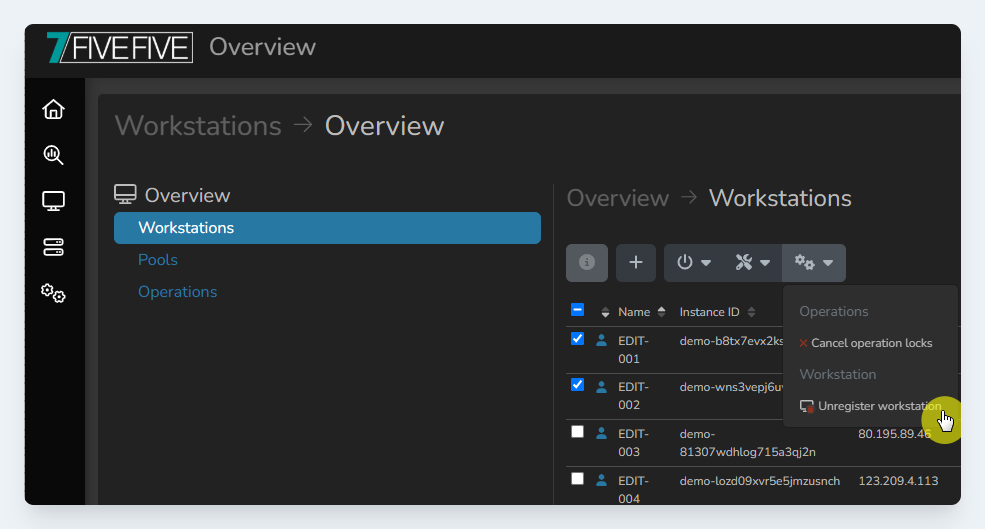Viewport: 985px width, 529px height.
Task: Expand the power actions dropdown
Action: [x=694, y=262]
